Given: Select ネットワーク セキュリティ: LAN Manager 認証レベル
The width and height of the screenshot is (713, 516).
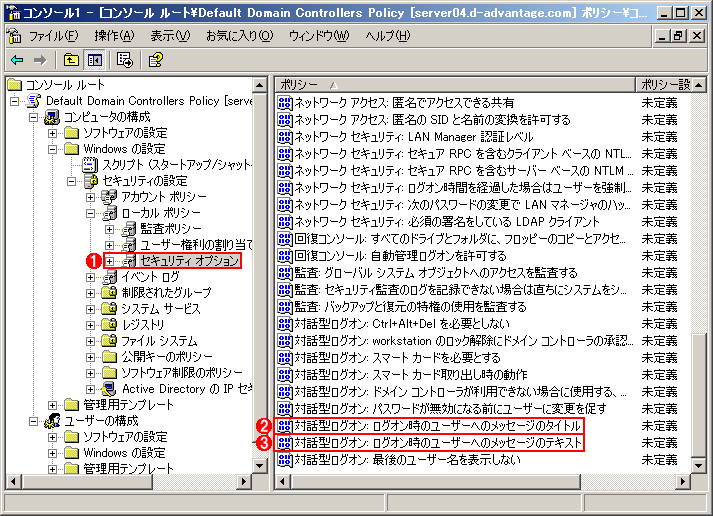Looking at the screenshot, I should (414, 137).
